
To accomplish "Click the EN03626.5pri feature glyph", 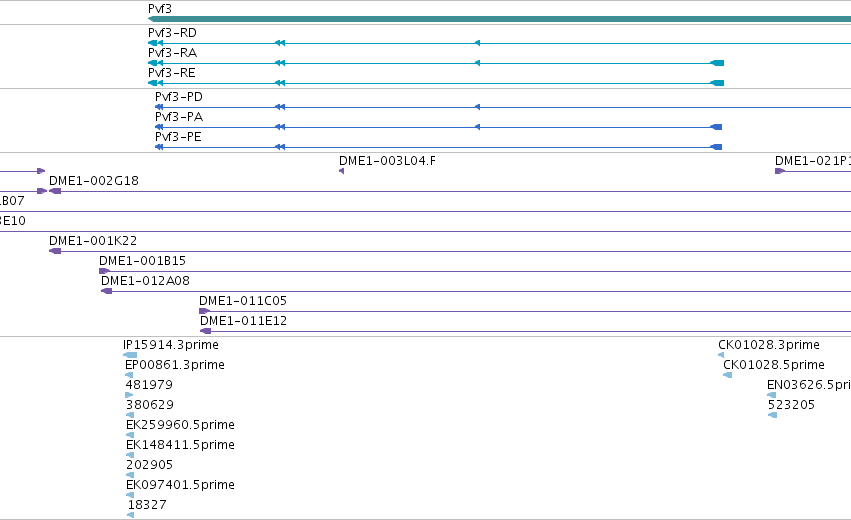I will point(772,396).
